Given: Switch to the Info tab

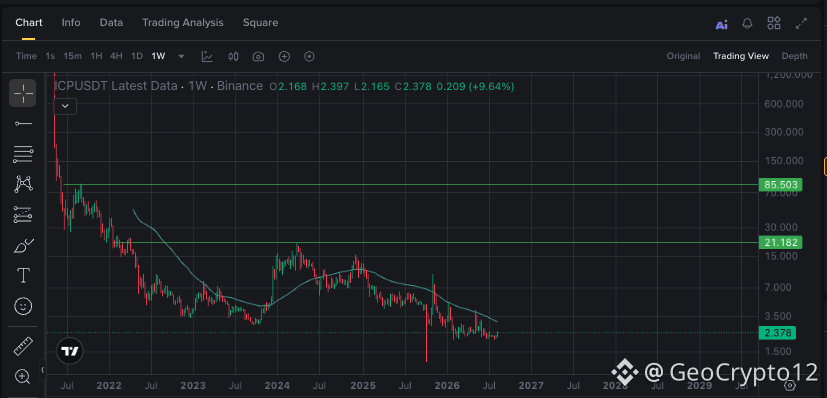Looking at the screenshot, I should tap(71, 23).
